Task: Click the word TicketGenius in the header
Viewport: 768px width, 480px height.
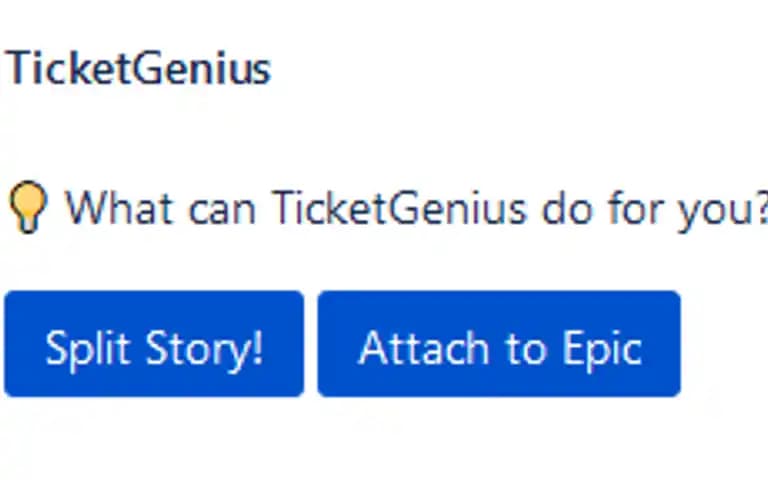Action: pos(138,69)
